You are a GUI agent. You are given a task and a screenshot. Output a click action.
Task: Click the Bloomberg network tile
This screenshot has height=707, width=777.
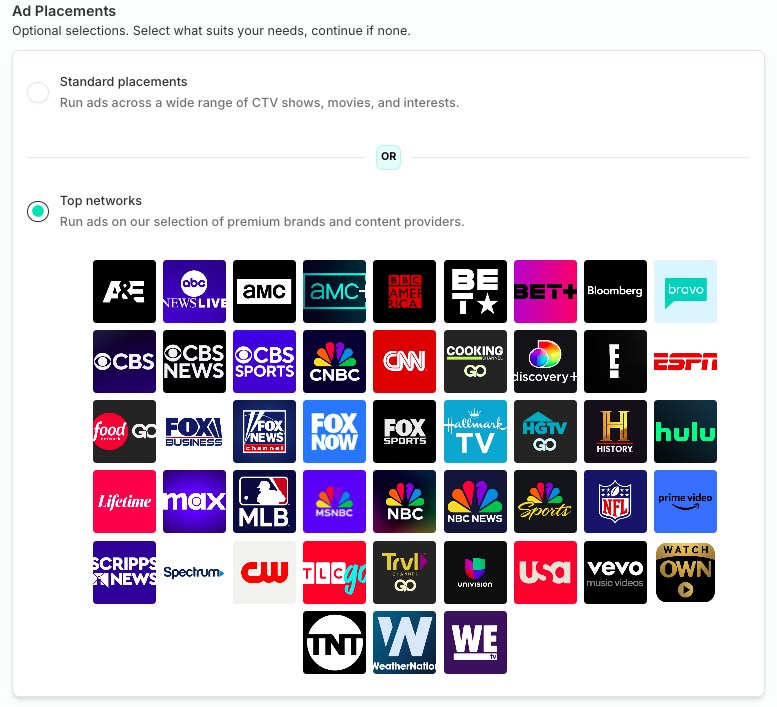tap(615, 291)
